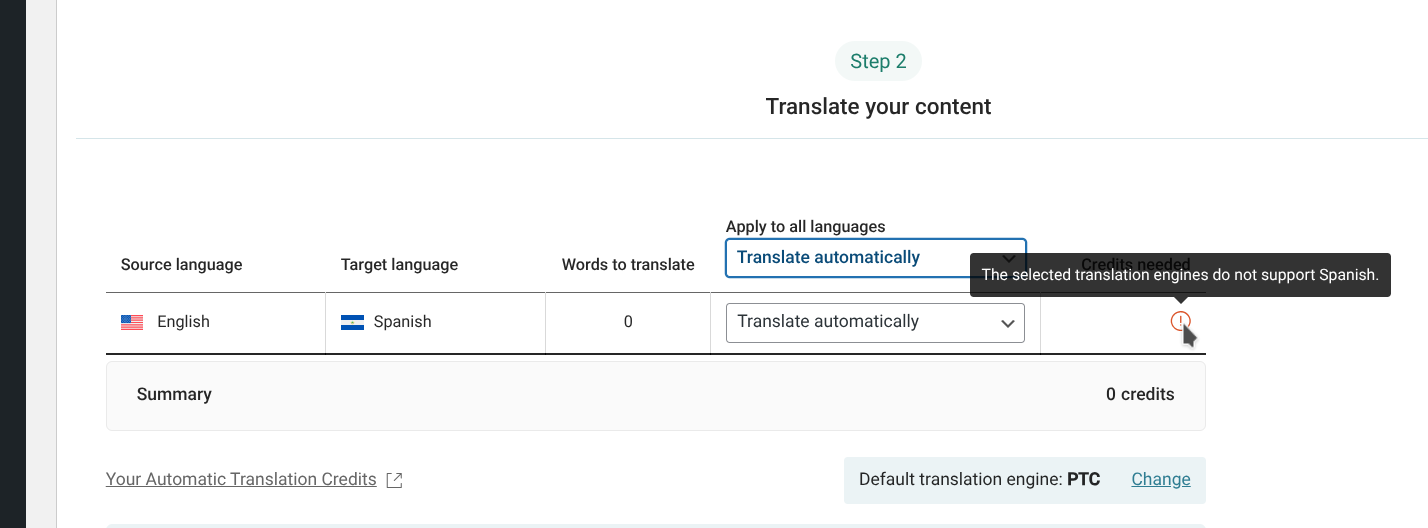This screenshot has width=1428, height=528.
Task: Open the Apply to all languages combo box
Action: (x=860, y=258)
